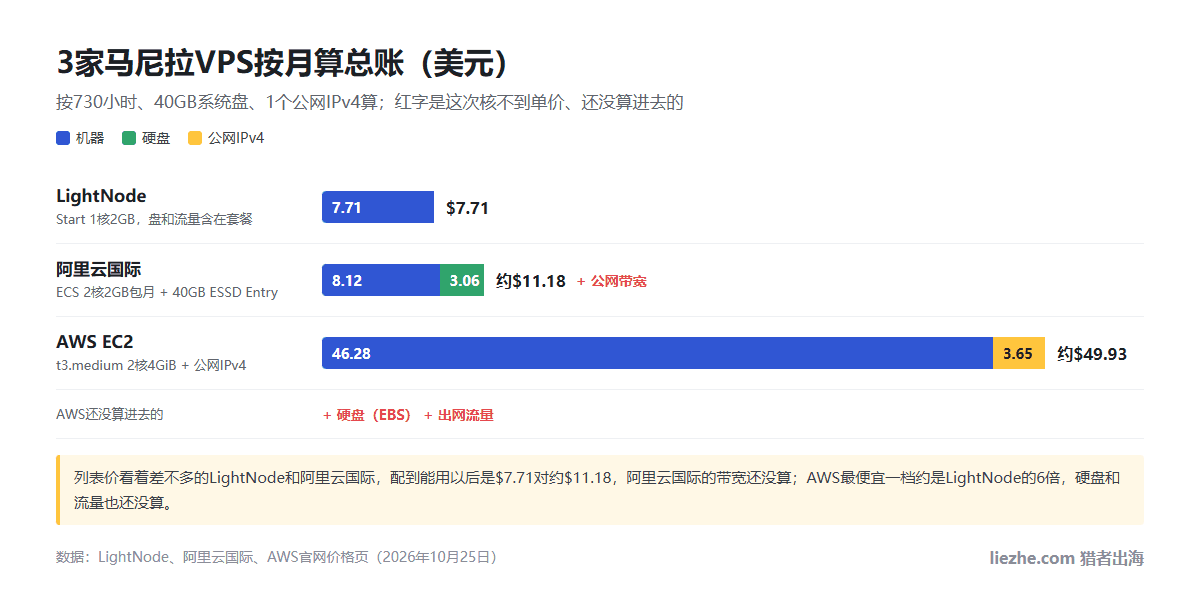This screenshot has height=612, width=1200.
Task: Click the red + 出网流量 note
Action: (x=459, y=414)
